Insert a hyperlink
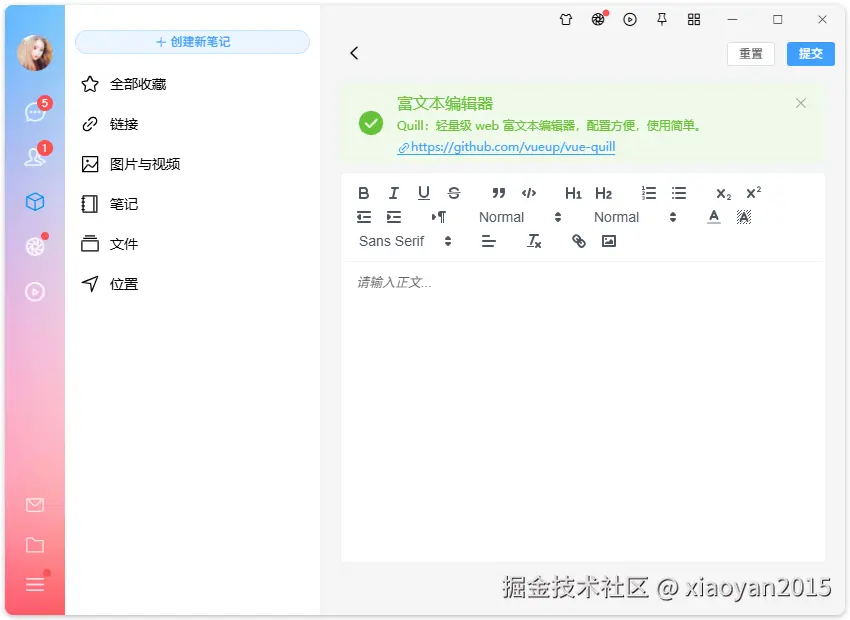 (579, 241)
